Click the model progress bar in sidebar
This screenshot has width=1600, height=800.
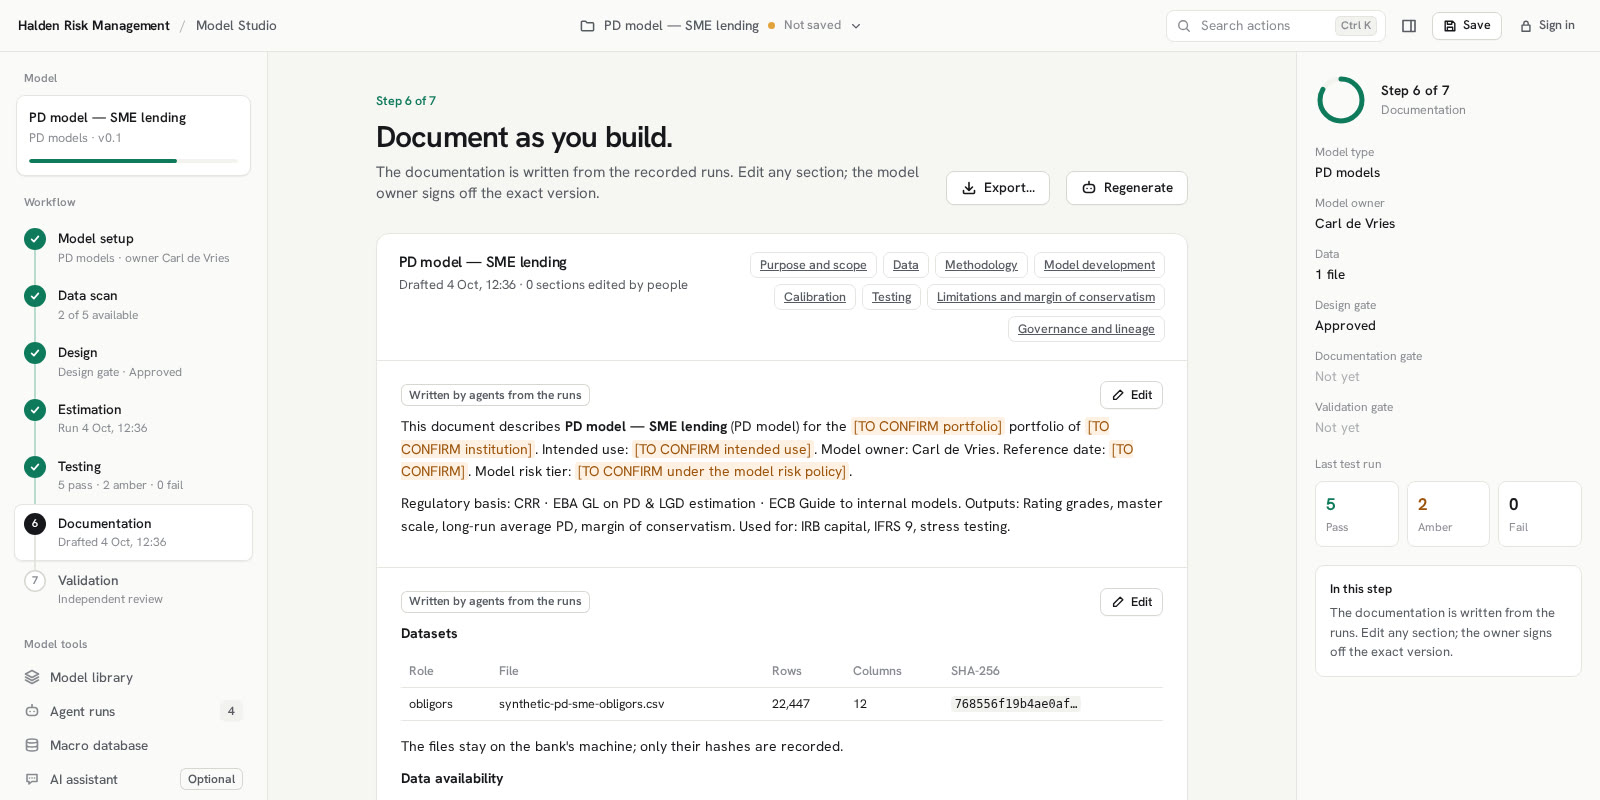click(133, 161)
